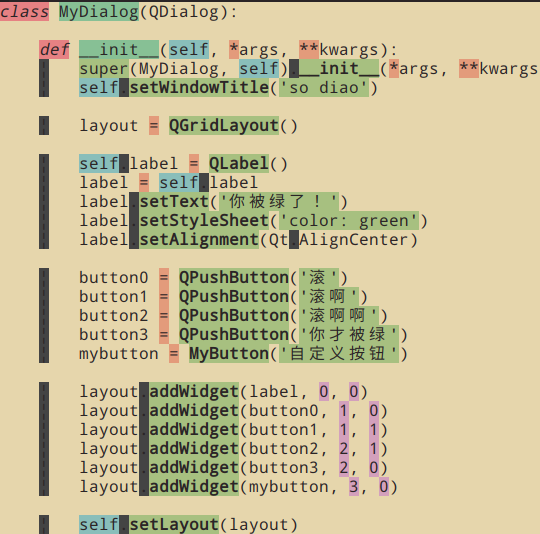Click the 'so diao' string
540x534 pixels.
click(324, 87)
